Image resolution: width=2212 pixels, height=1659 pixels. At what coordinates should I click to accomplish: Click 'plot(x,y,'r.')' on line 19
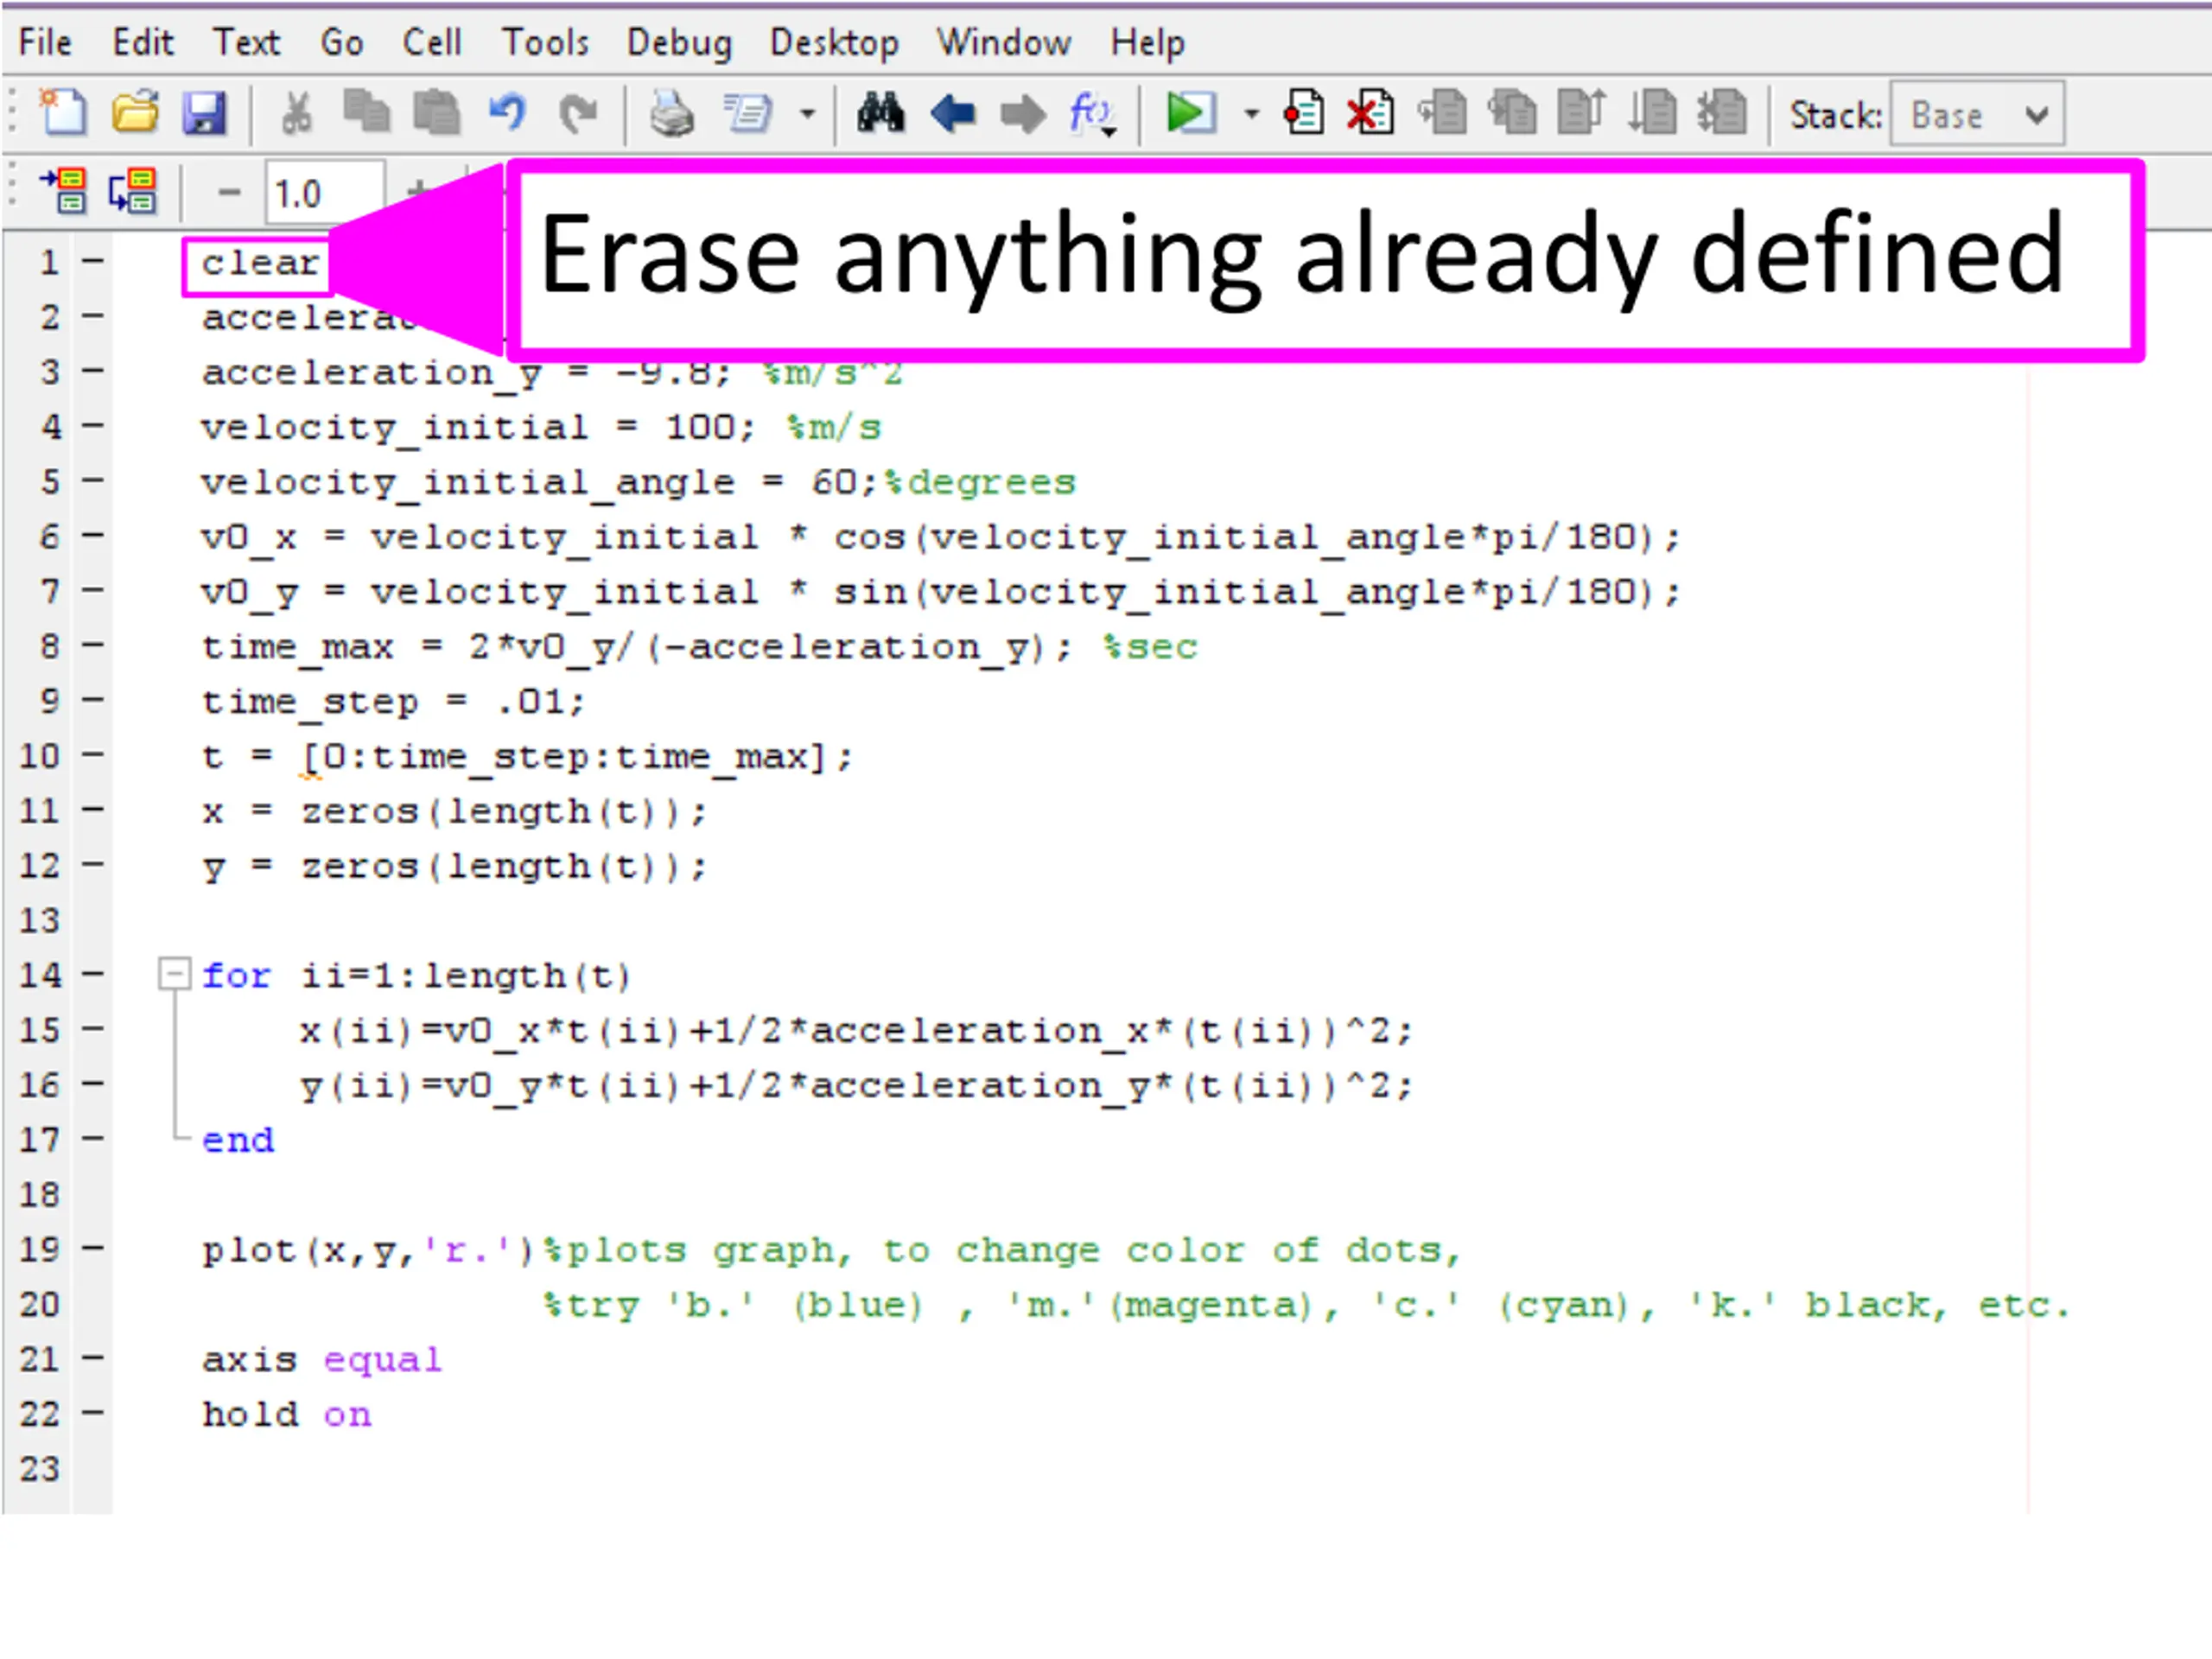pyautogui.click(x=367, y=1250)
